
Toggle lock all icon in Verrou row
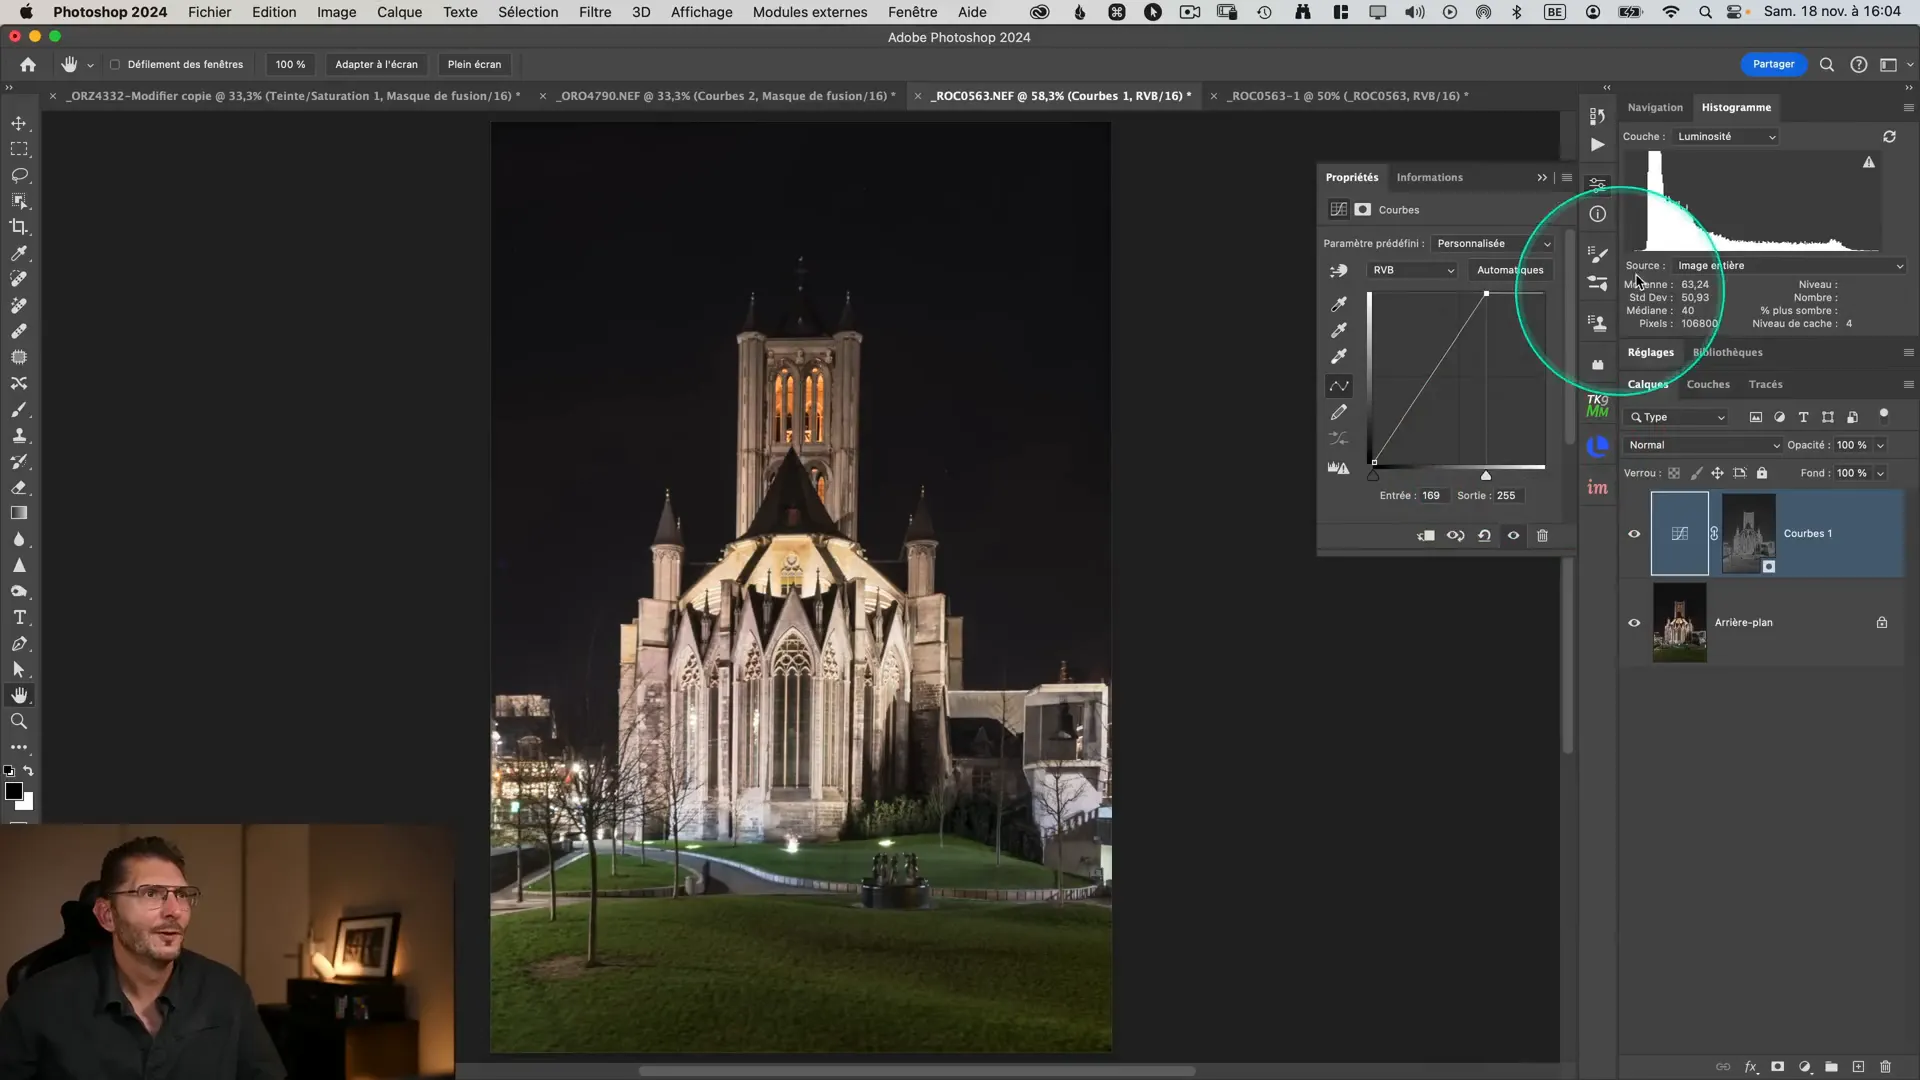1762,473
